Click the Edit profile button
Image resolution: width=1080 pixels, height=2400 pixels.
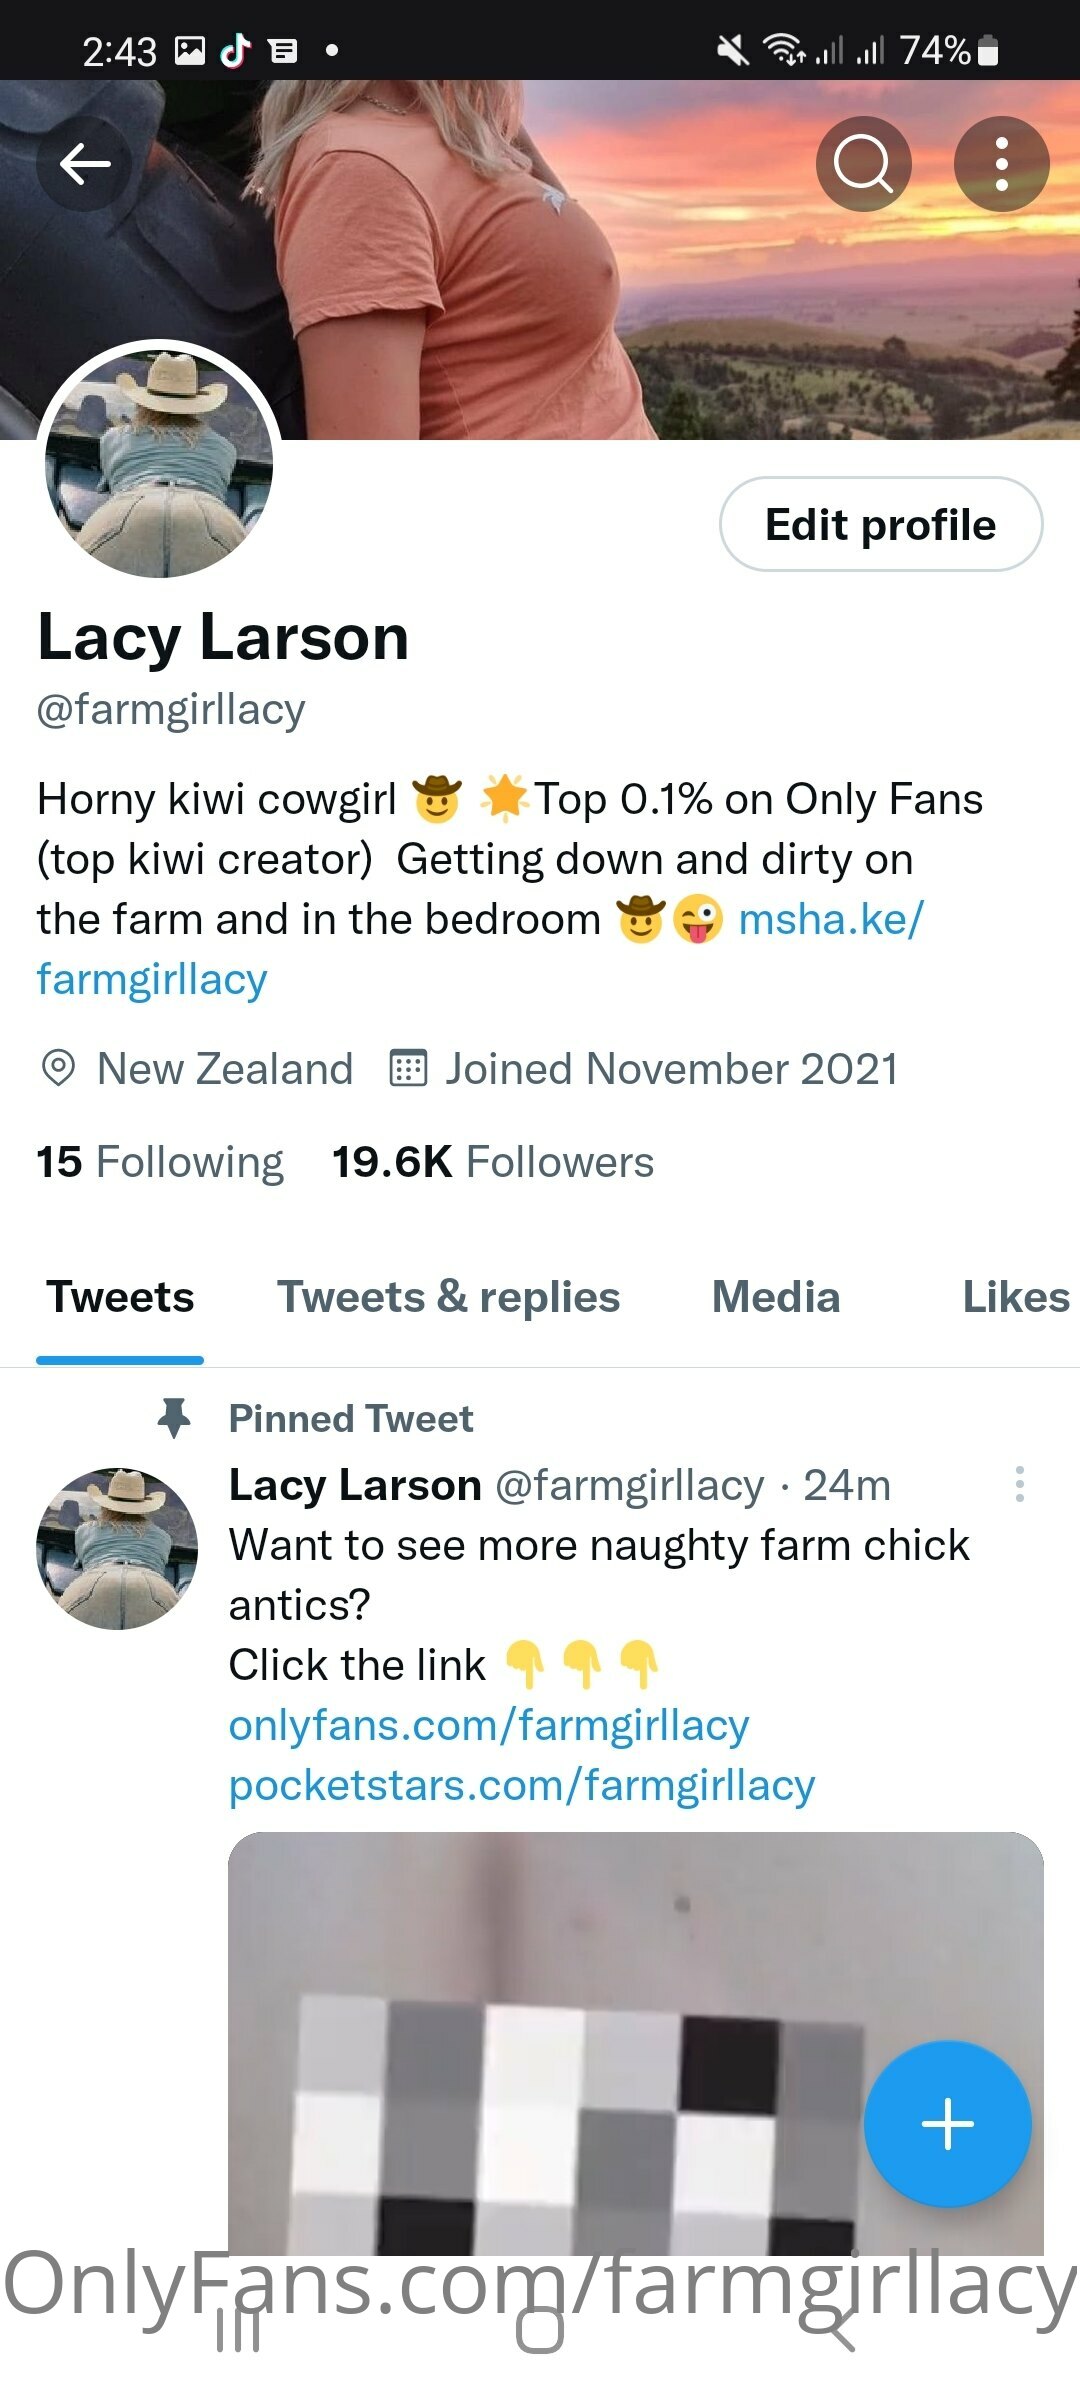click(880, 524)
